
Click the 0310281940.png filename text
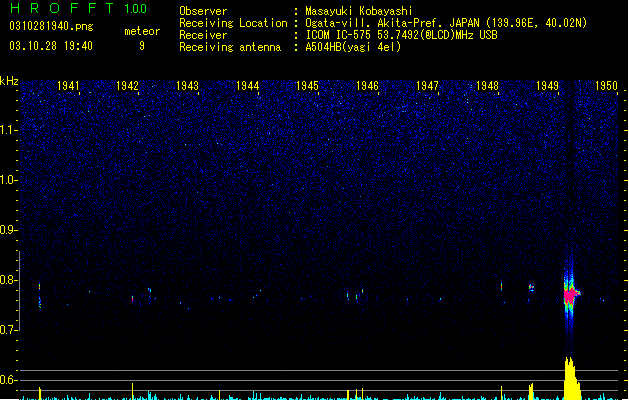(x=51, y=26)
